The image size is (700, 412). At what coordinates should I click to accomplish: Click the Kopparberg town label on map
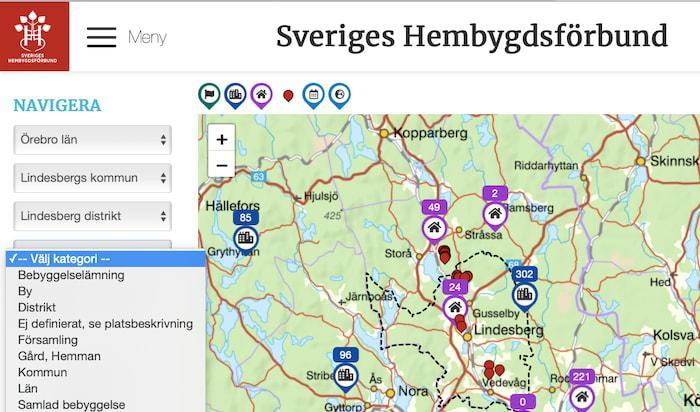click(x=430, y=133)
